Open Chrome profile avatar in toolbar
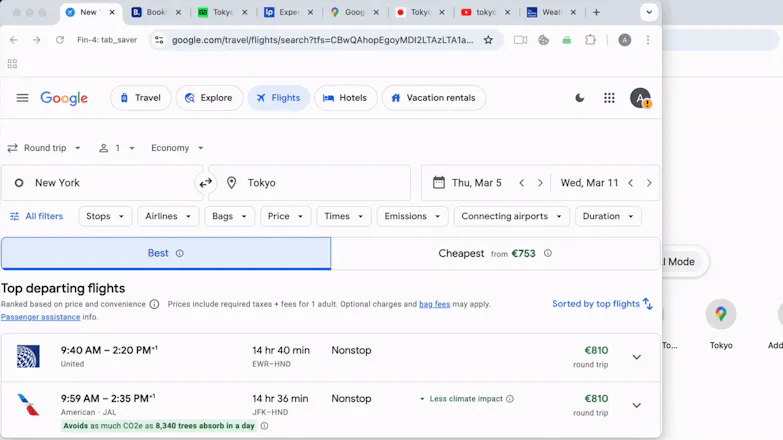Viewport: 783px width, 440px height. 624,40
